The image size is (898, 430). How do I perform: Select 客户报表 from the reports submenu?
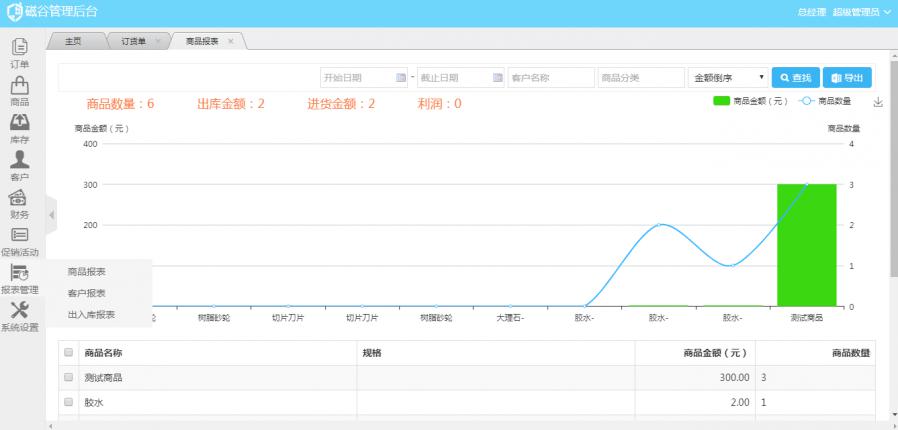(87, 293)
